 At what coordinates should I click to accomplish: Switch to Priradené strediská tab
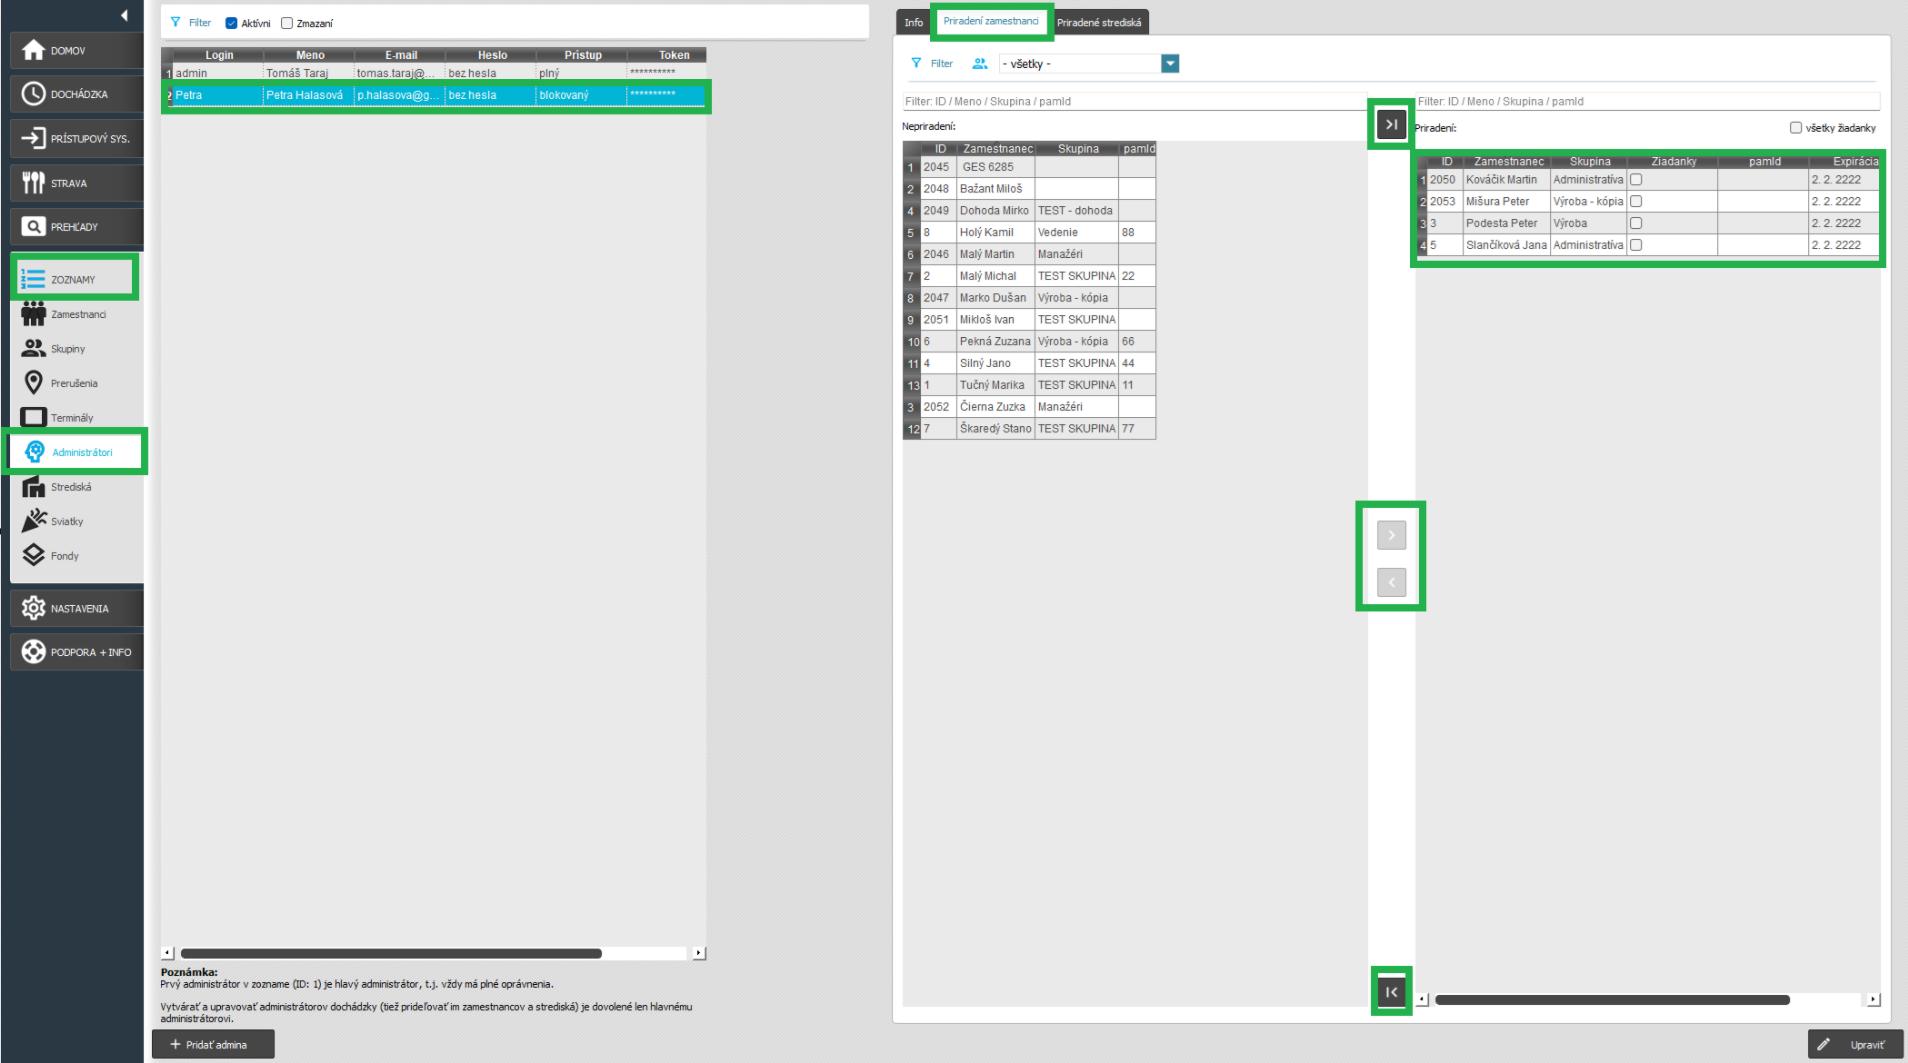point(1098,22)
